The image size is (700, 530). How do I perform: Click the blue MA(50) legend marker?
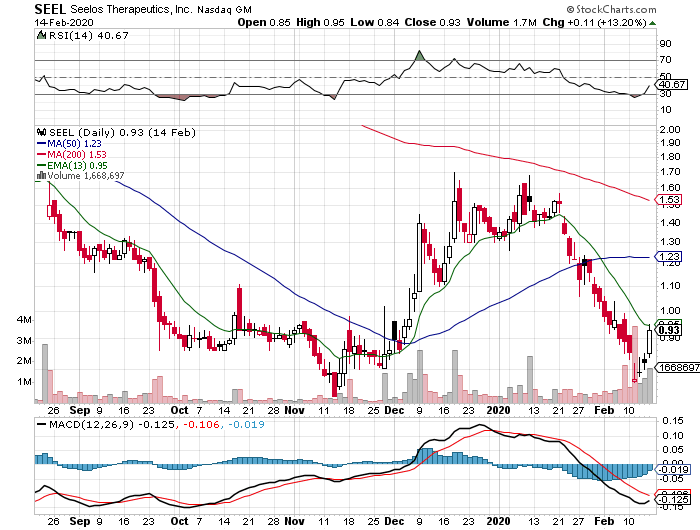(x=40, y=143)
